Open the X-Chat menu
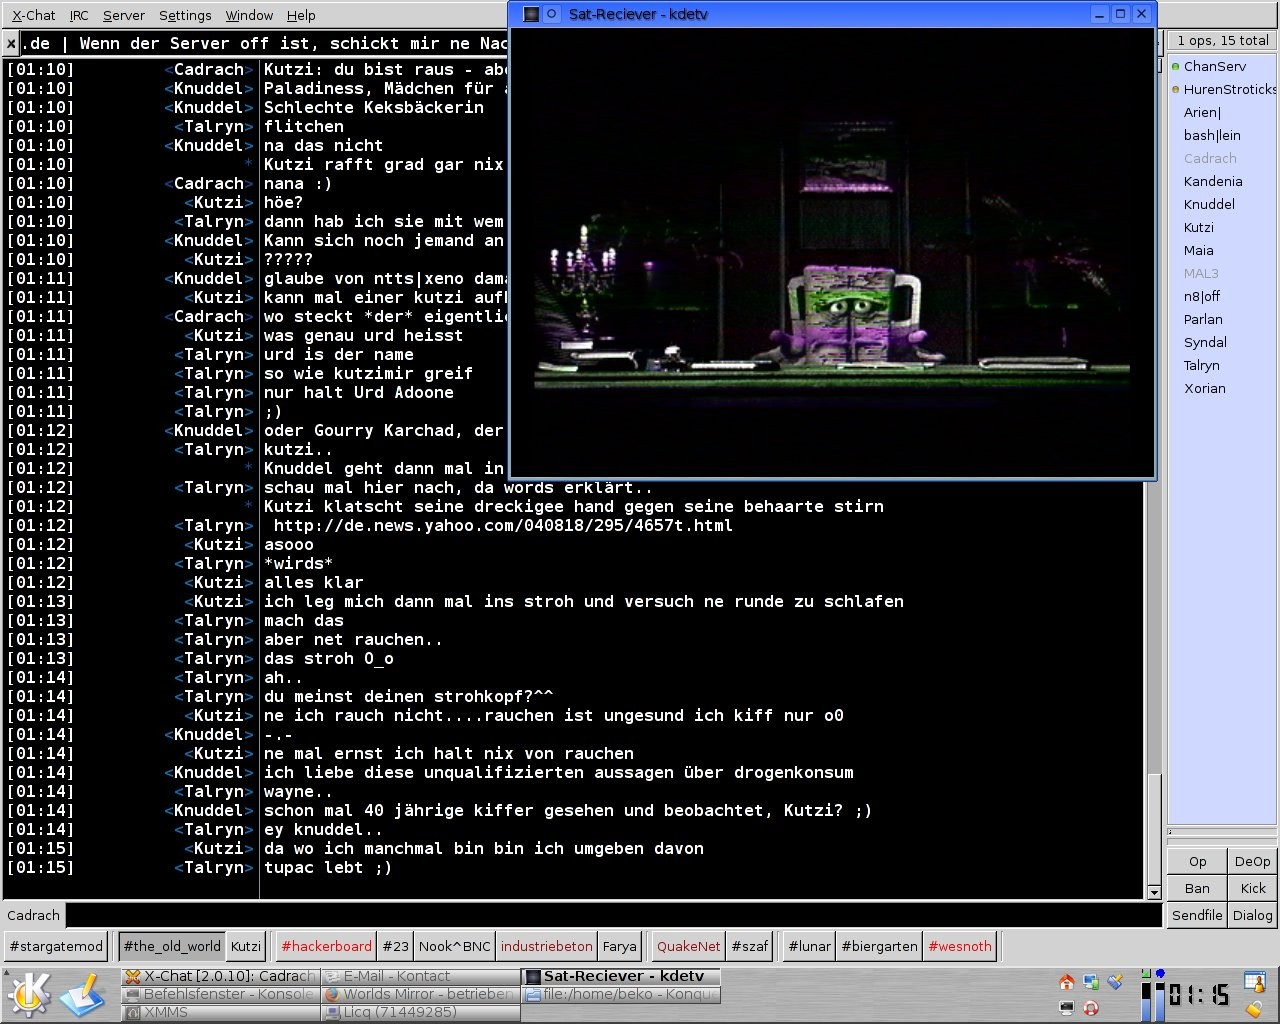The image size is (1280, 1024). 34,15
